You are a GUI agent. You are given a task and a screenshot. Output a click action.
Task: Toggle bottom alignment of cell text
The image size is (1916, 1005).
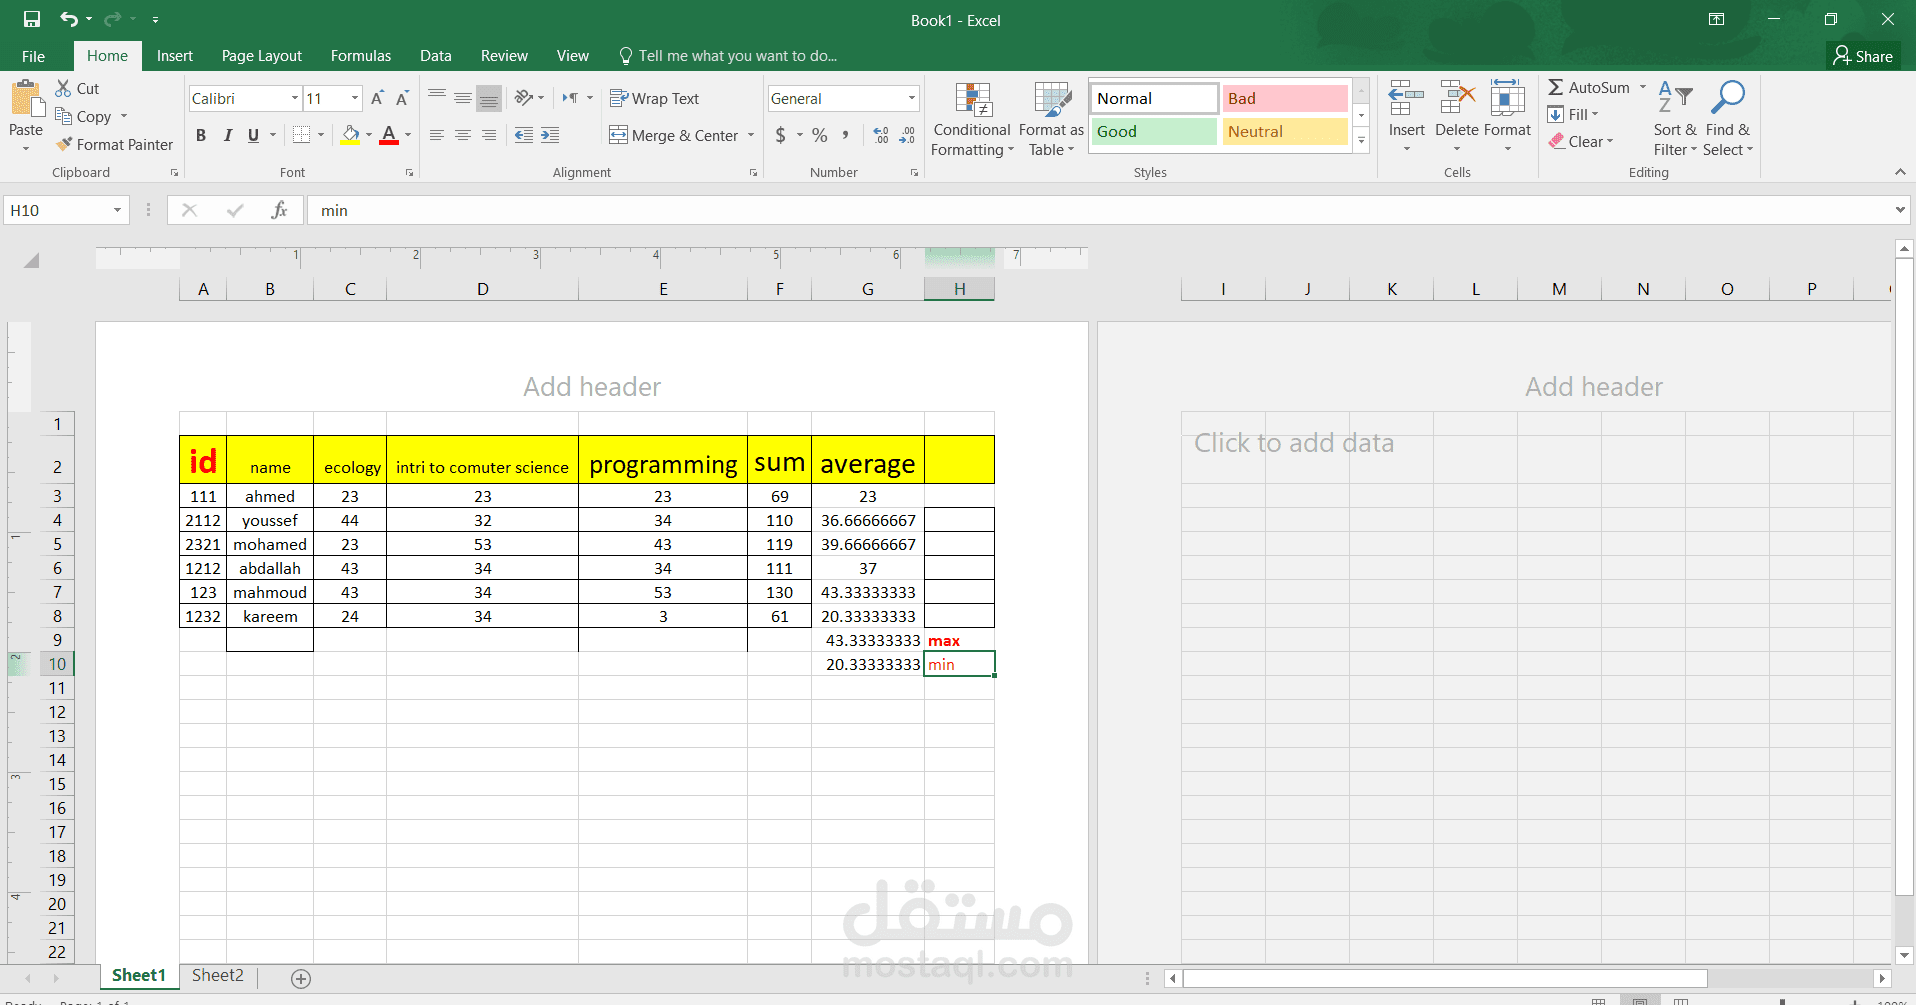click(489, 97)
